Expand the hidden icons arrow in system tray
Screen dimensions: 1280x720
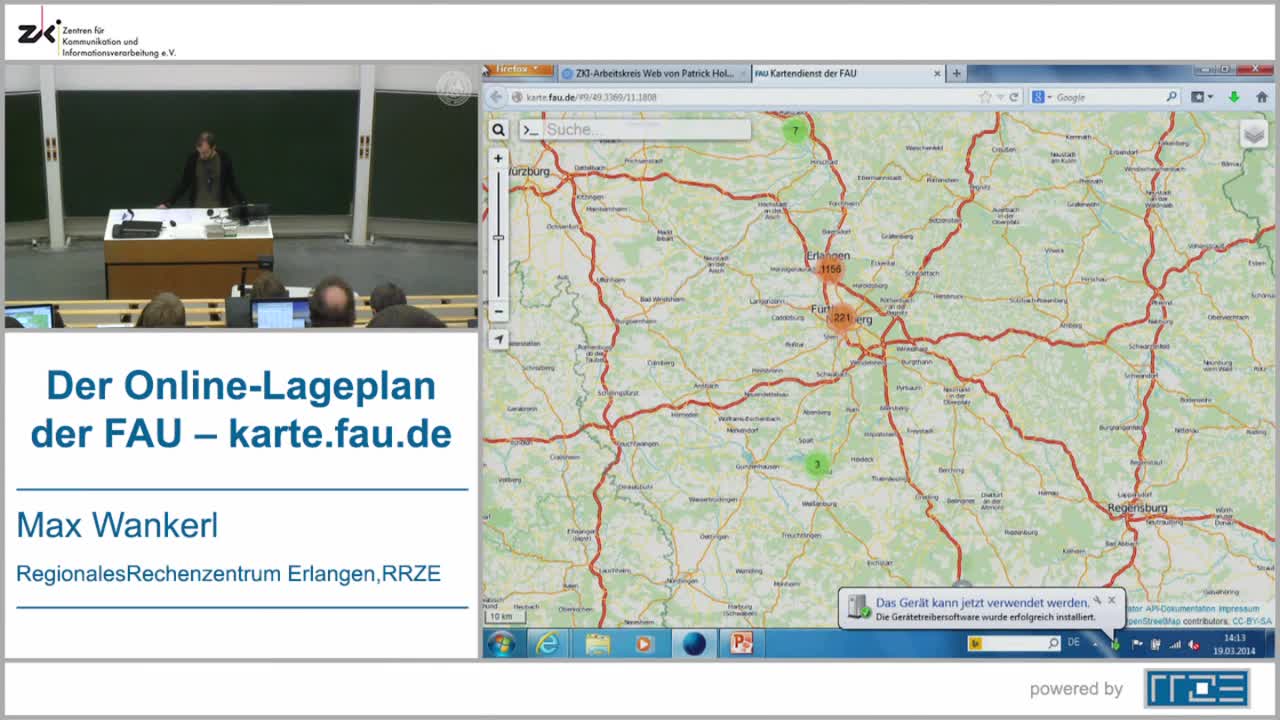[1095, 644]
